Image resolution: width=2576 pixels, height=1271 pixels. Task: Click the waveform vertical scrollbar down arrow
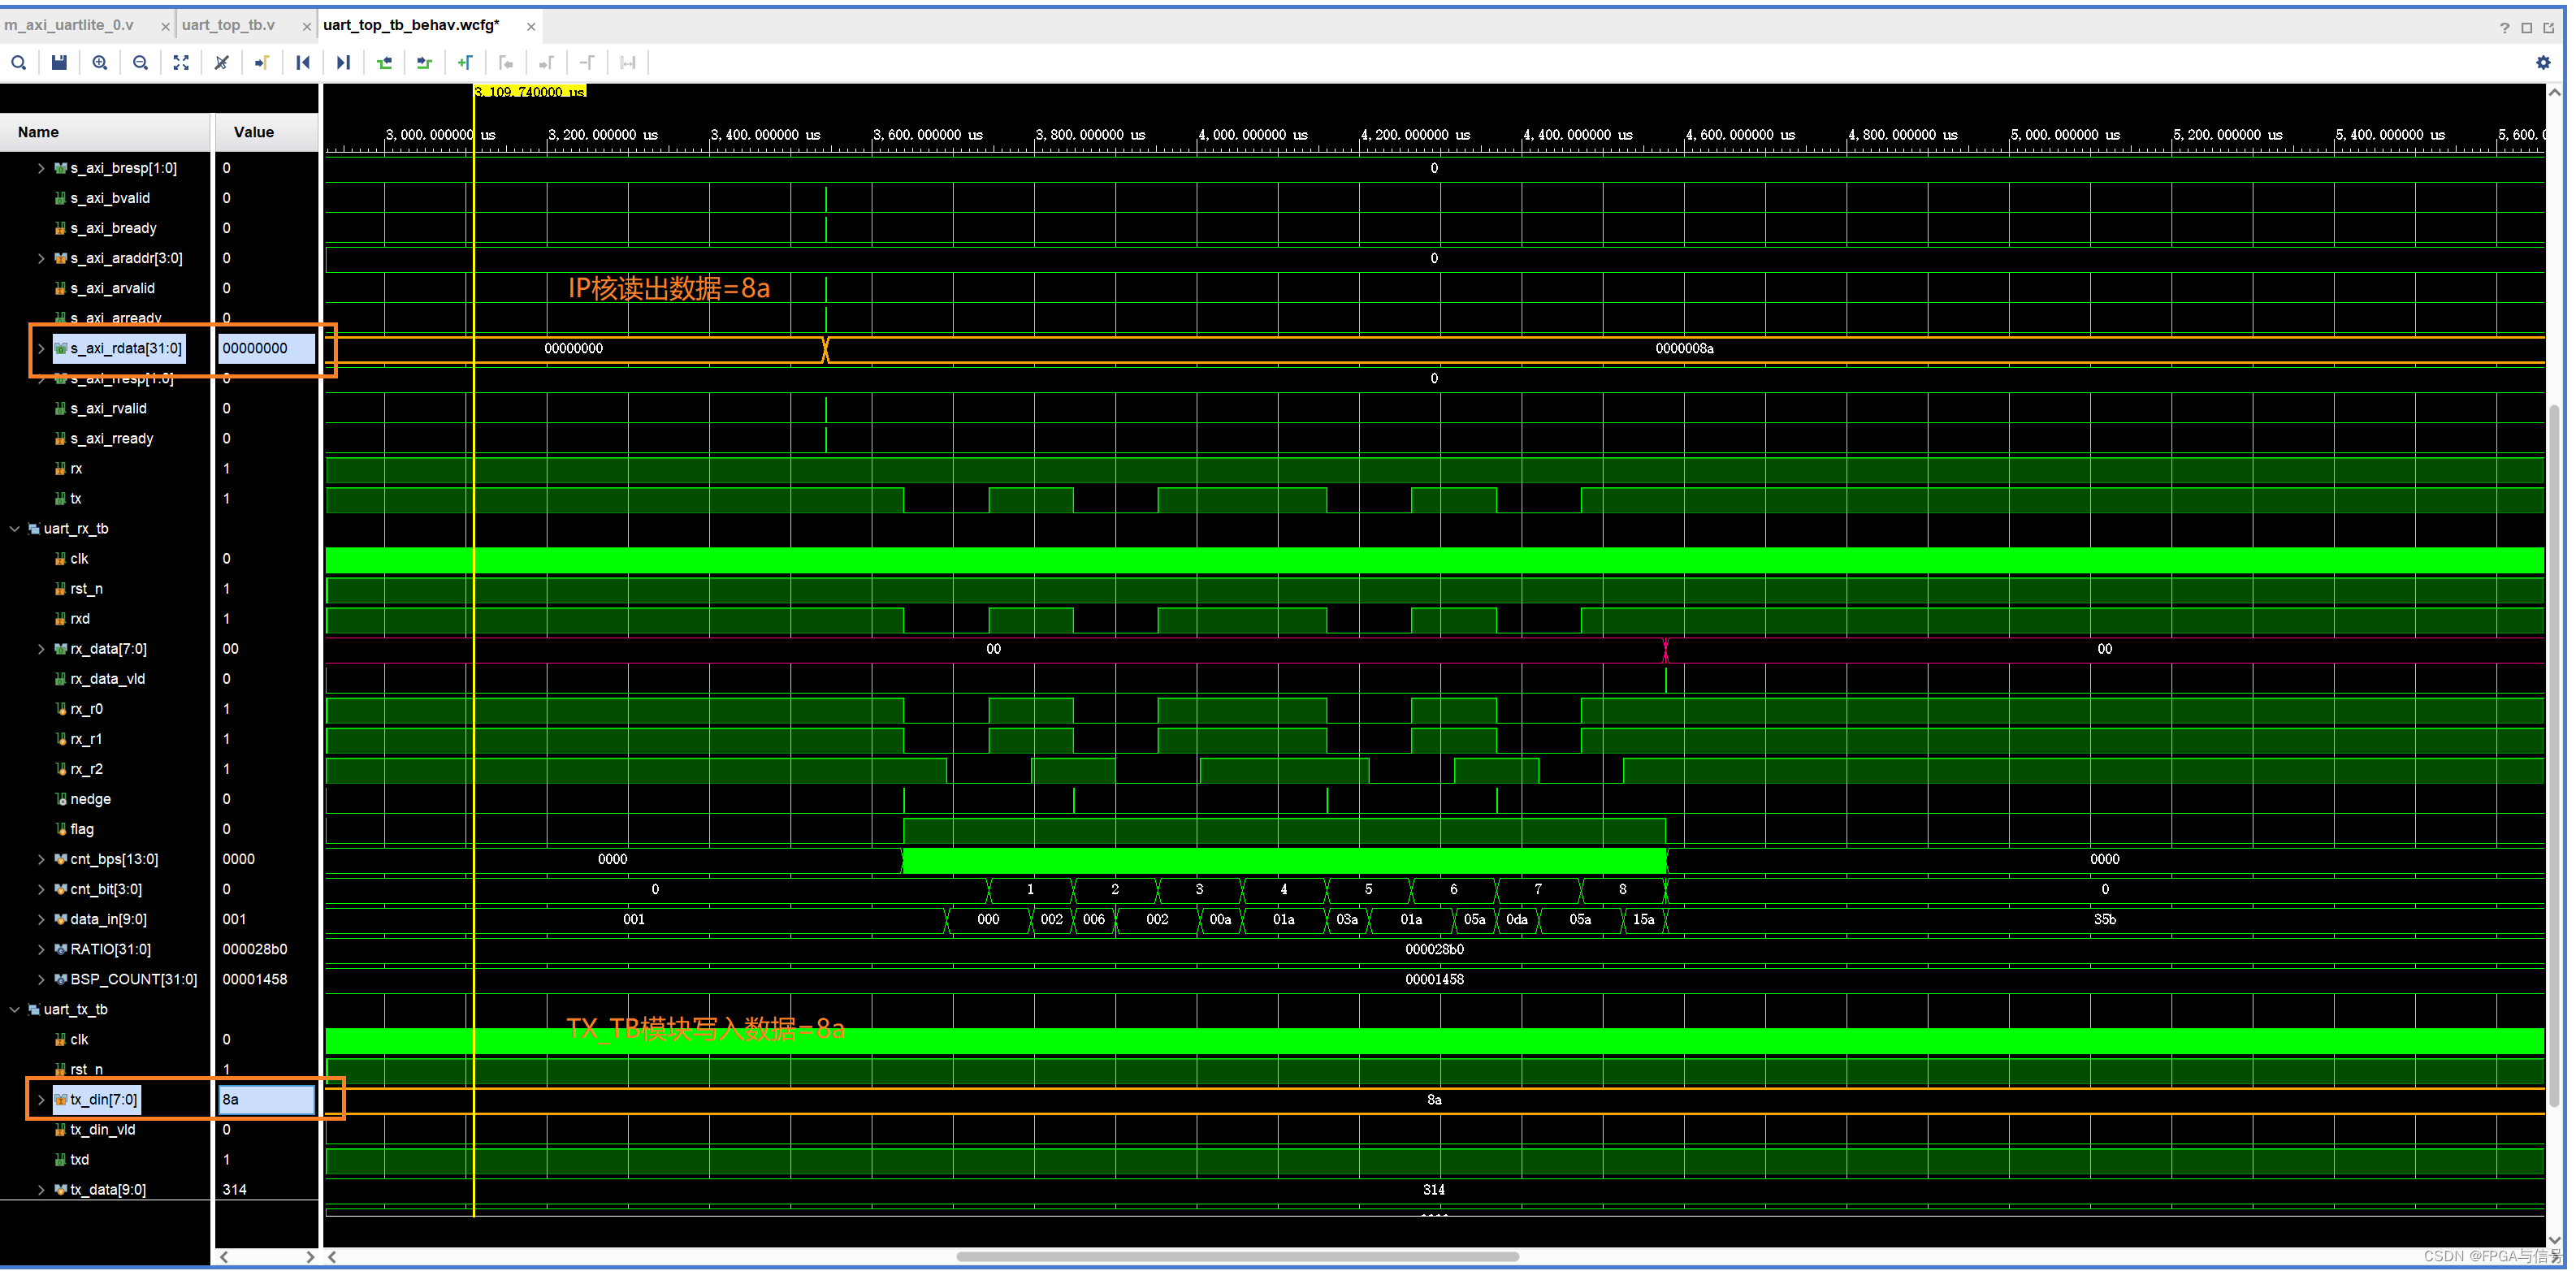2554,1240
